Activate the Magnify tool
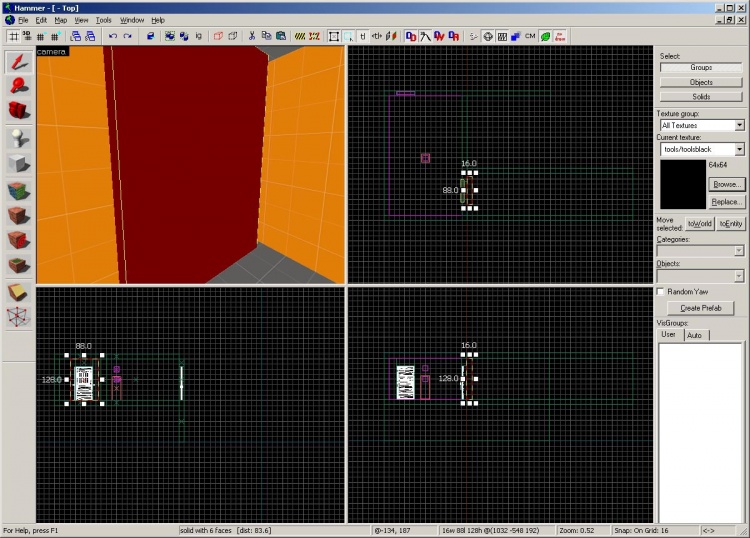The image size is (750, 538). click(x=18, y=86)
